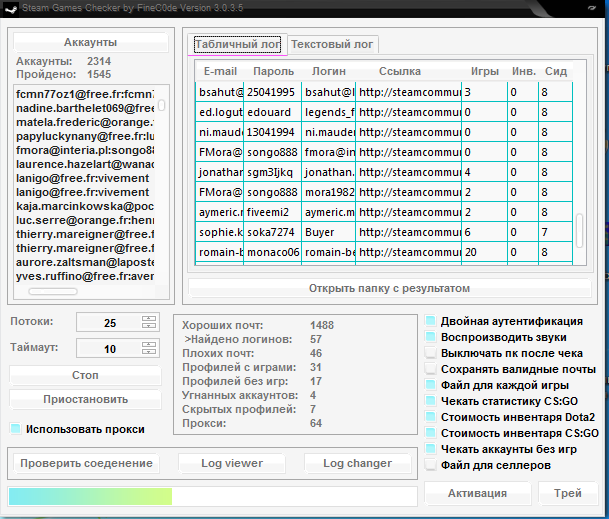Decrease Потоки value with down arrow
The image size is (609, 519).
pyautogui.click(x=149, y=326)
